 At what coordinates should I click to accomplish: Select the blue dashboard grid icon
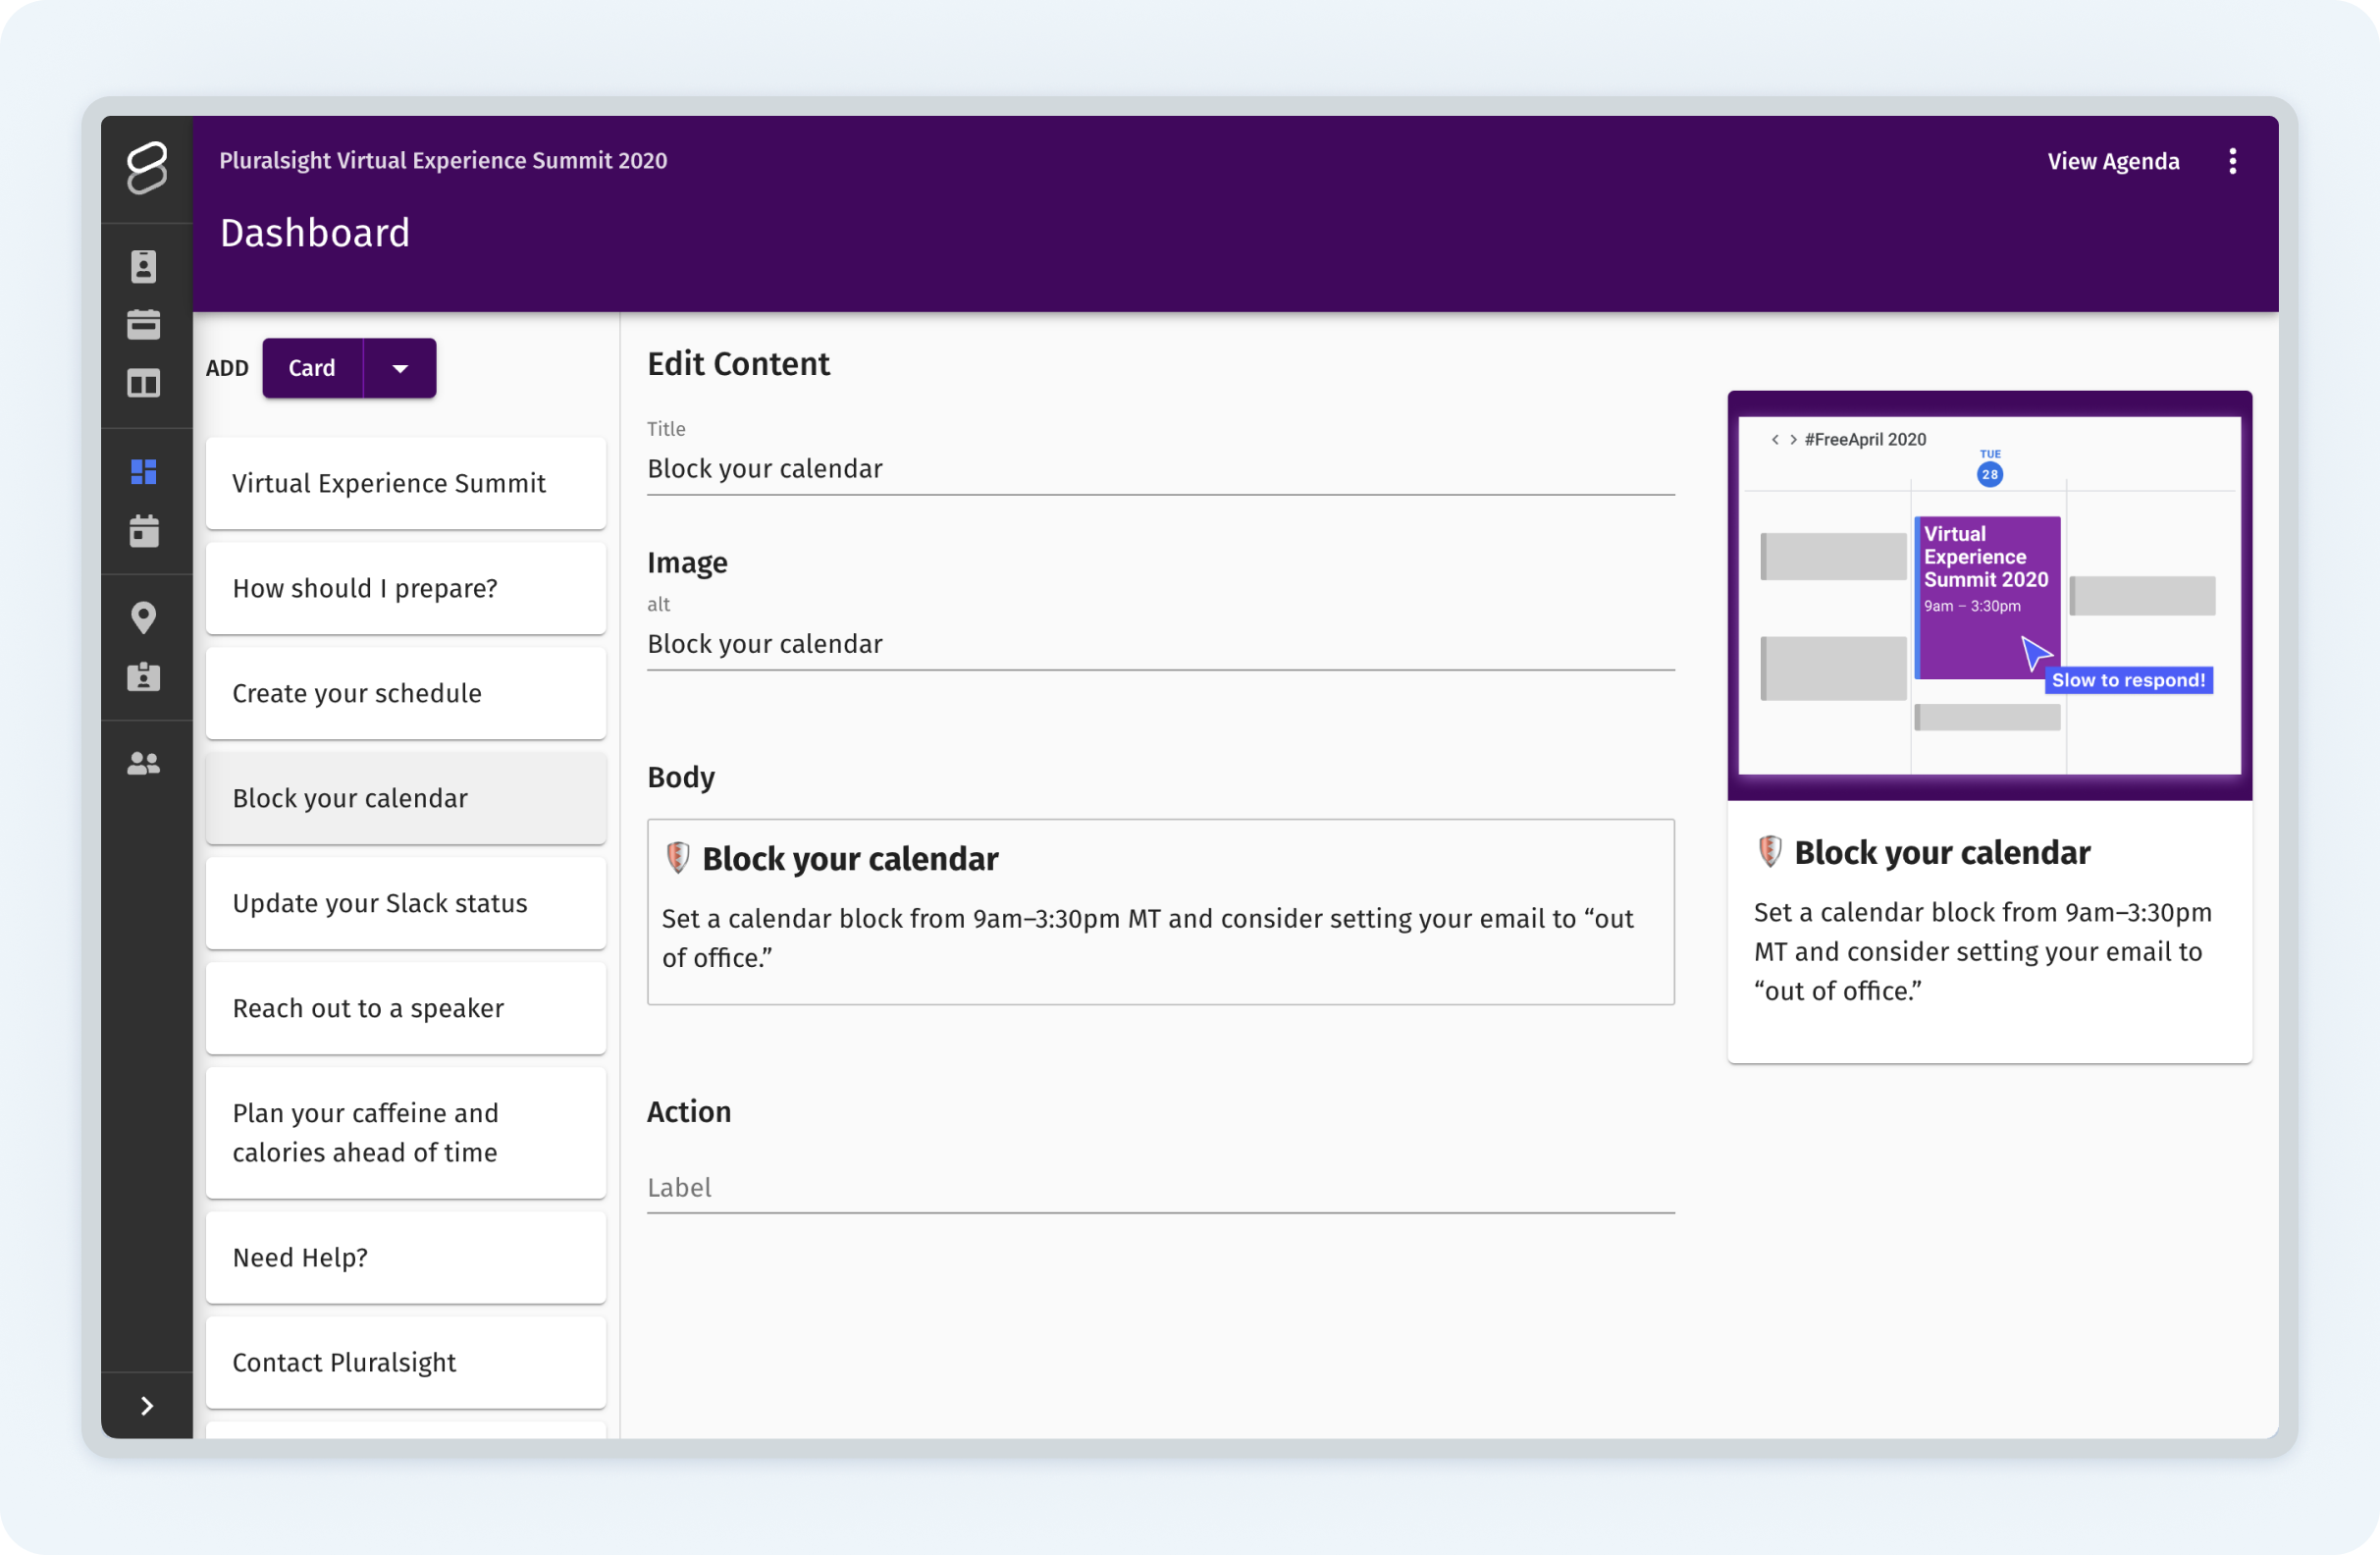click(144, 472)
